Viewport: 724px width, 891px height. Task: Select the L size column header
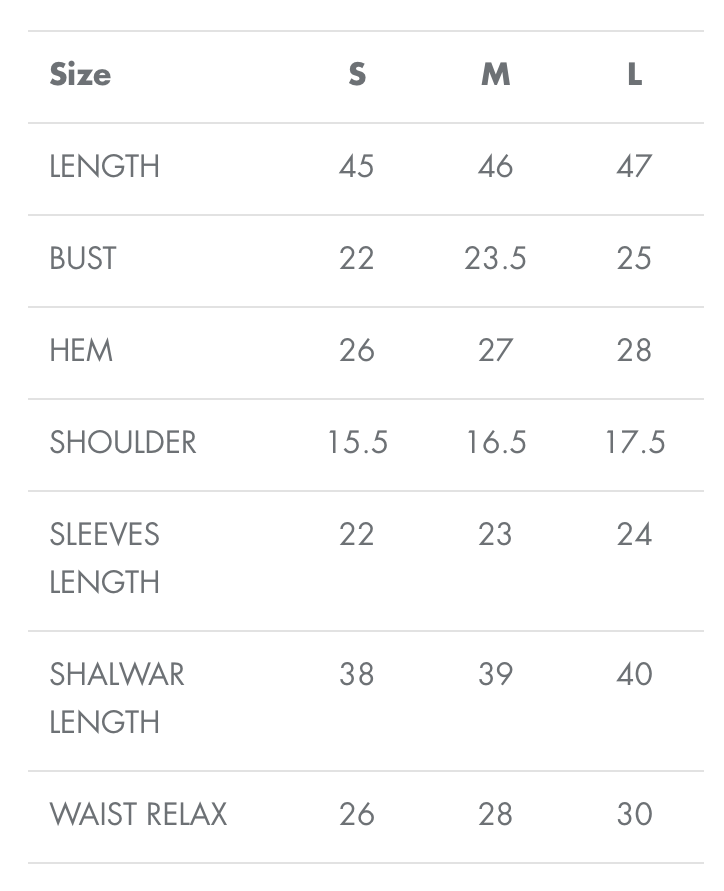coord(635,74)
